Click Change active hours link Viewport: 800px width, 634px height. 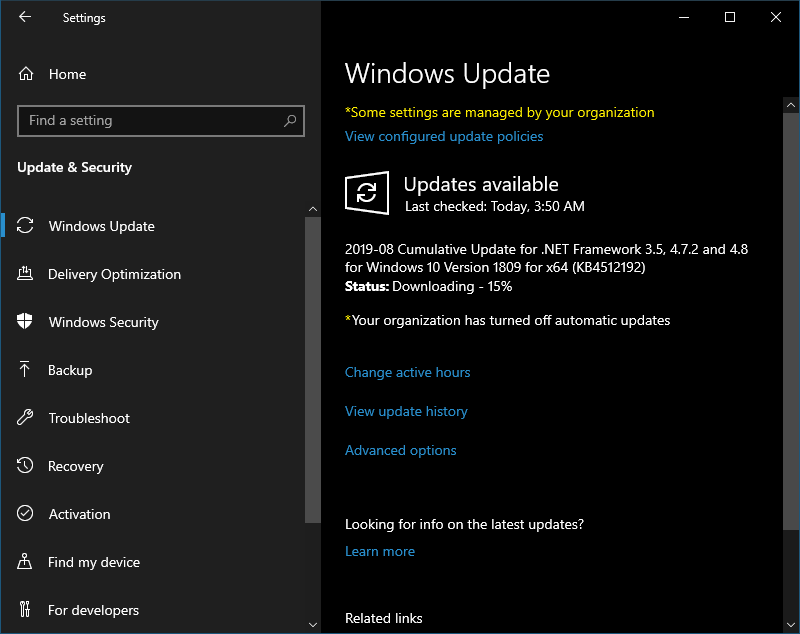(407, 372)
